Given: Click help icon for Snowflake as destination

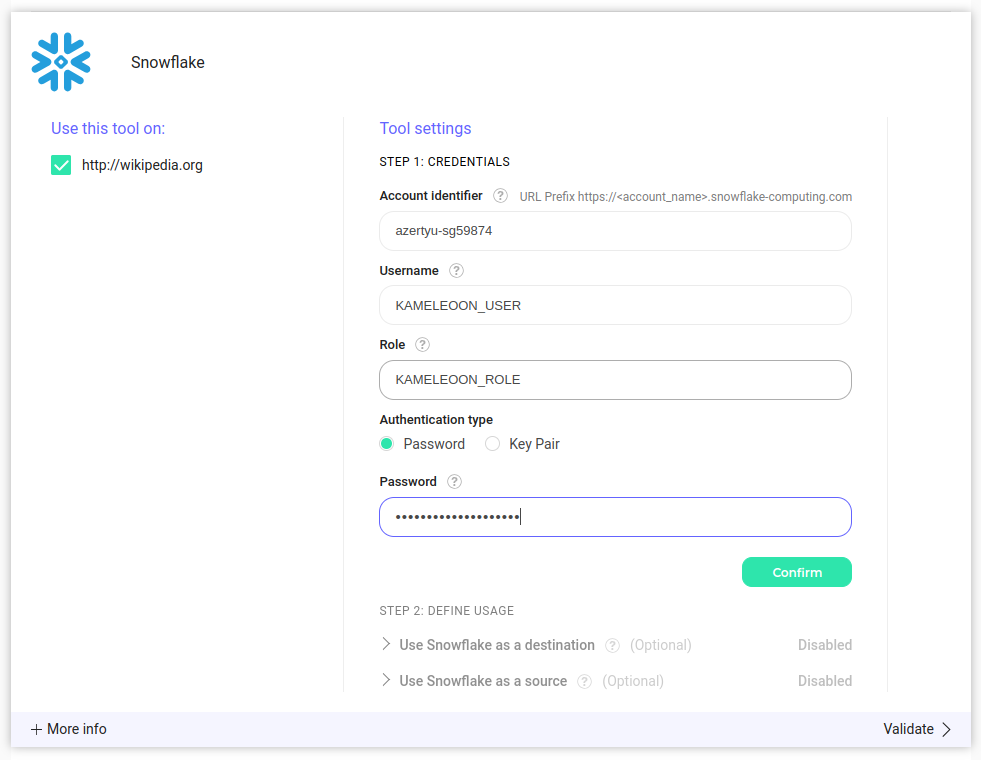Looking at the screenshot, I should pyautogui.click(x=612, y=645).
